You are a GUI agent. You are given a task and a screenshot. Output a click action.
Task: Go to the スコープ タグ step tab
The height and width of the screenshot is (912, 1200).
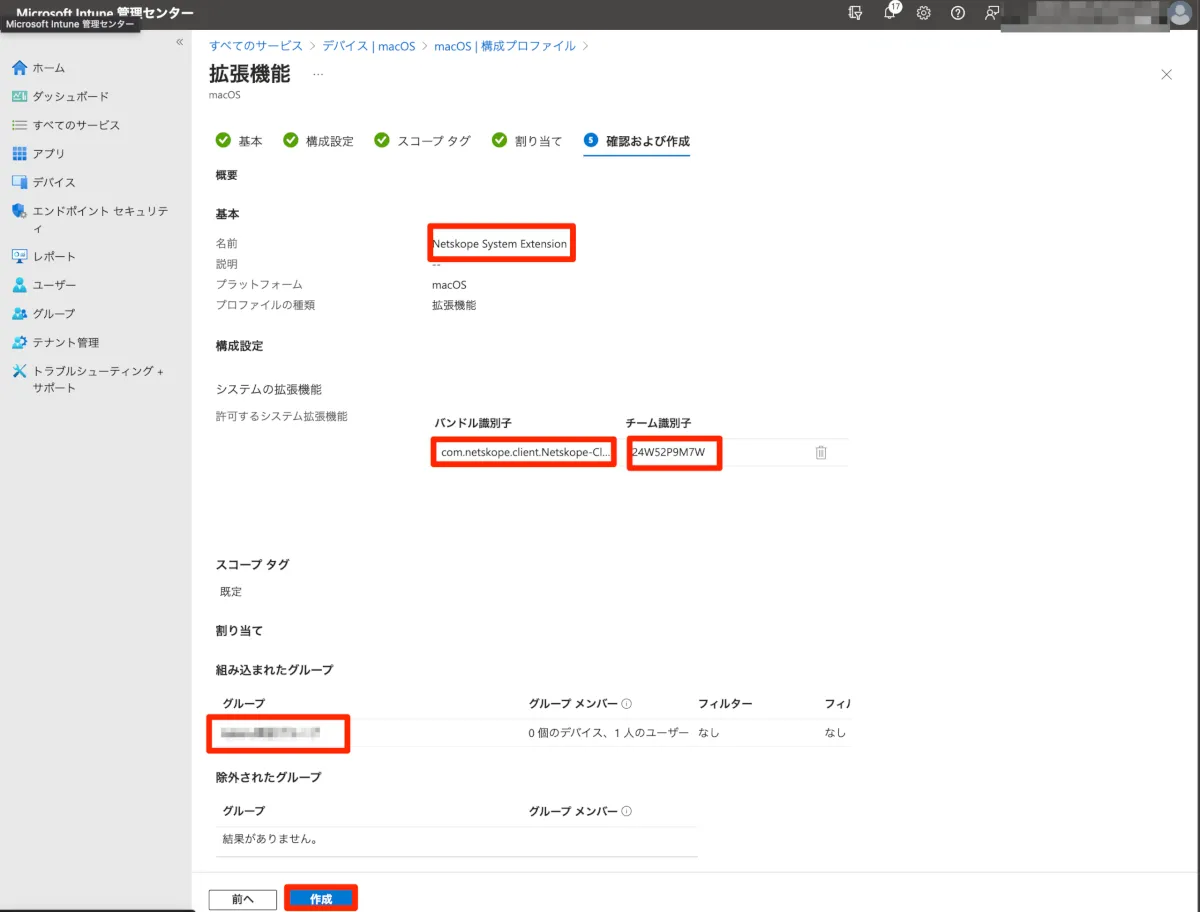422,141
